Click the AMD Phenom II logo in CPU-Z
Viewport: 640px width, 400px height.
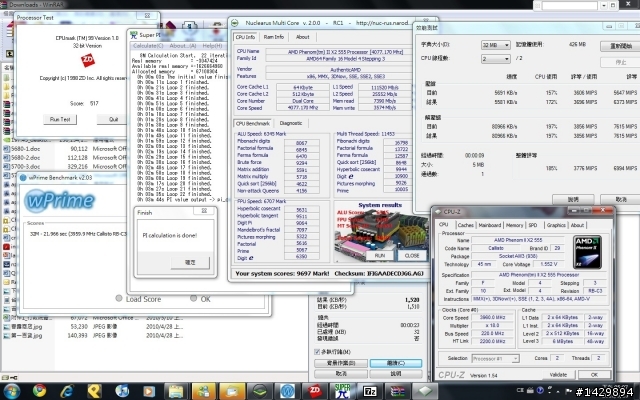tap(587, 252)
